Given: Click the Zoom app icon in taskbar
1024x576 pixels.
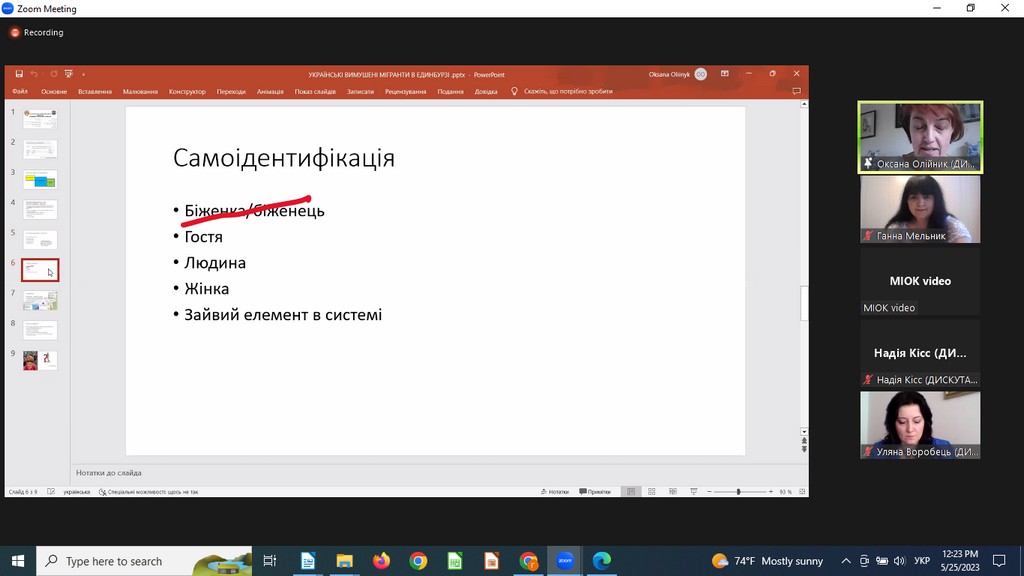Looking at the screenshot, I should click(x=564, y=561).
